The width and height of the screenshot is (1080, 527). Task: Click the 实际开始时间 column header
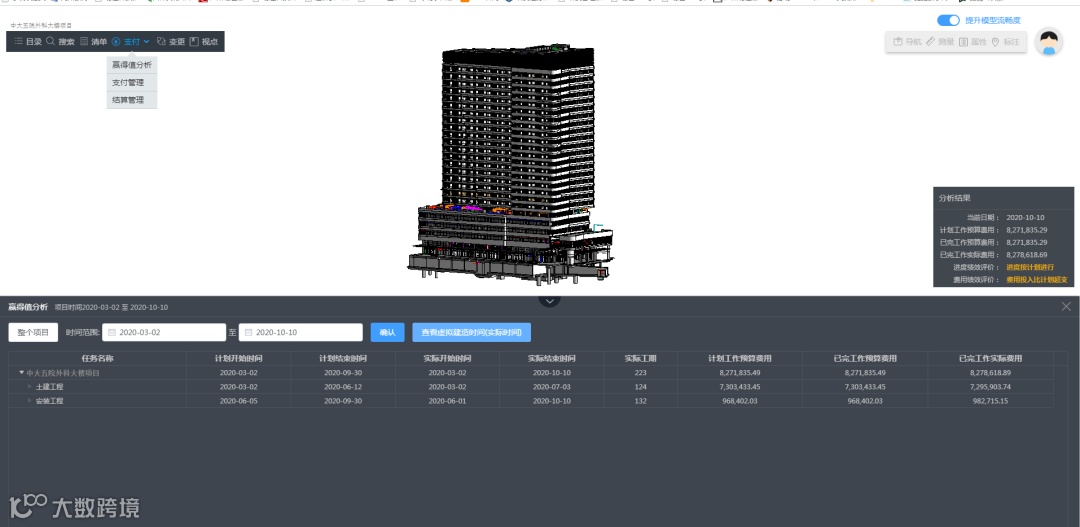tap(447, 358)
